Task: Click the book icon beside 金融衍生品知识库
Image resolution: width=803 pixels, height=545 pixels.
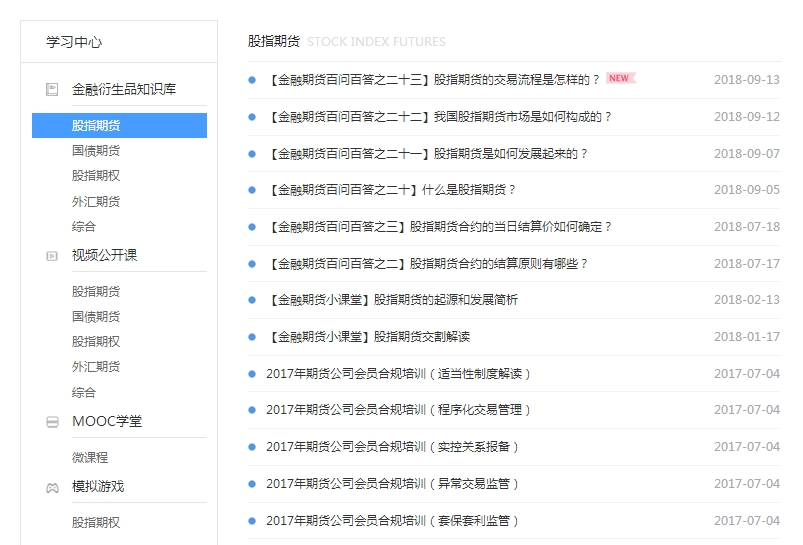Action: (52, 89)
